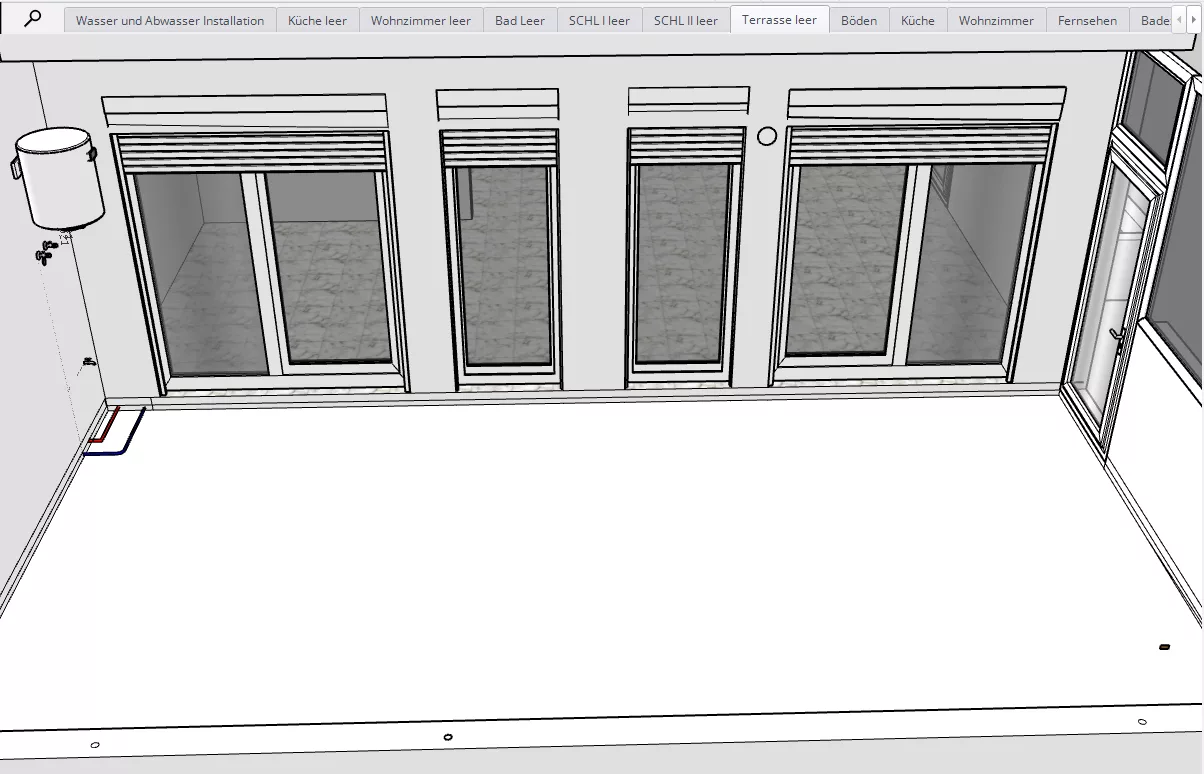Click the search magnifier icon
The height and width of the screenshot is (774, 1204).
pyautogui.click(x=33, y=19)
